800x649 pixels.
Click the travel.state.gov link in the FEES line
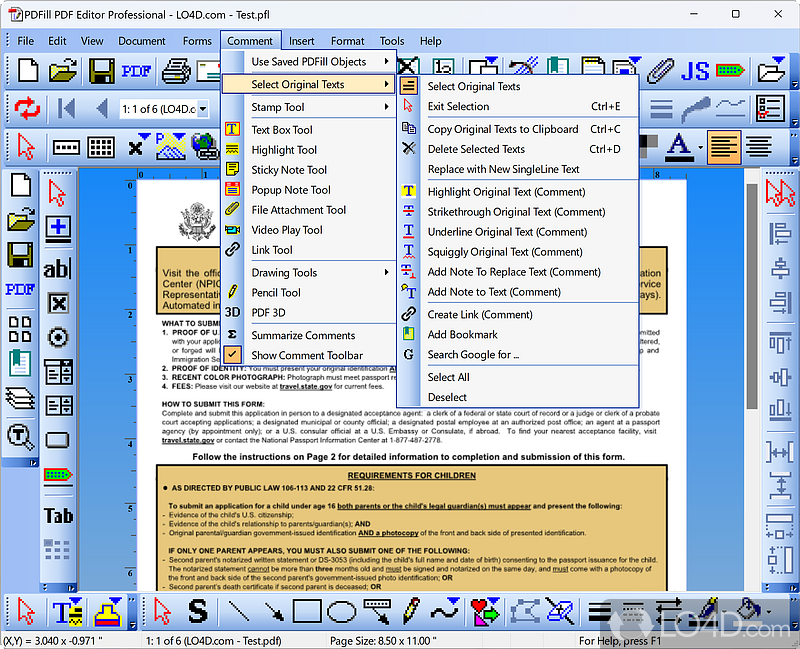pyautogui.click(x=306, y=387)
